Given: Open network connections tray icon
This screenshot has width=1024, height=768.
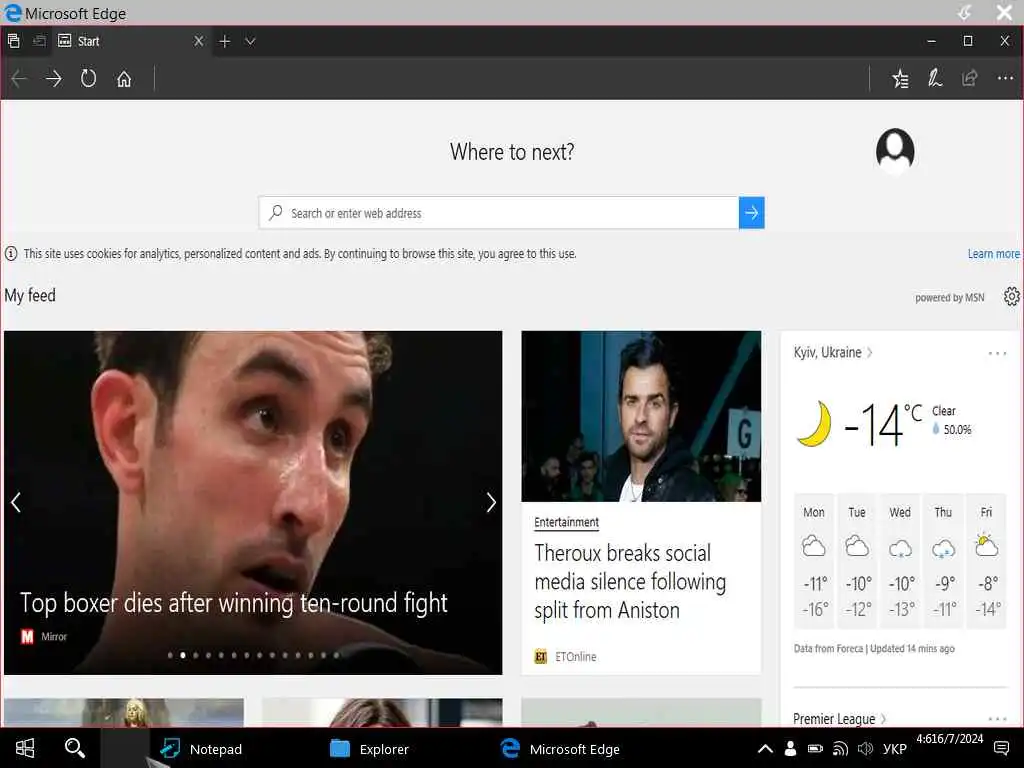Looking at the screenshot, I should pos(840,748).
